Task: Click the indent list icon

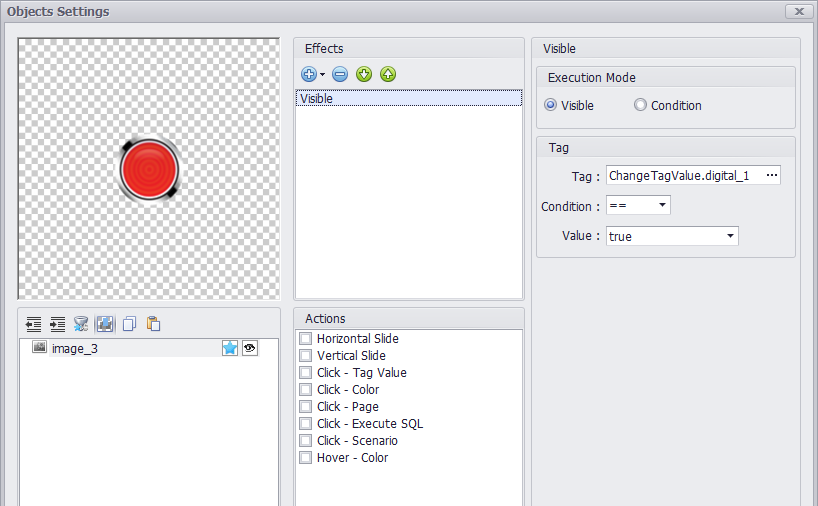Action: pos(57,324)
